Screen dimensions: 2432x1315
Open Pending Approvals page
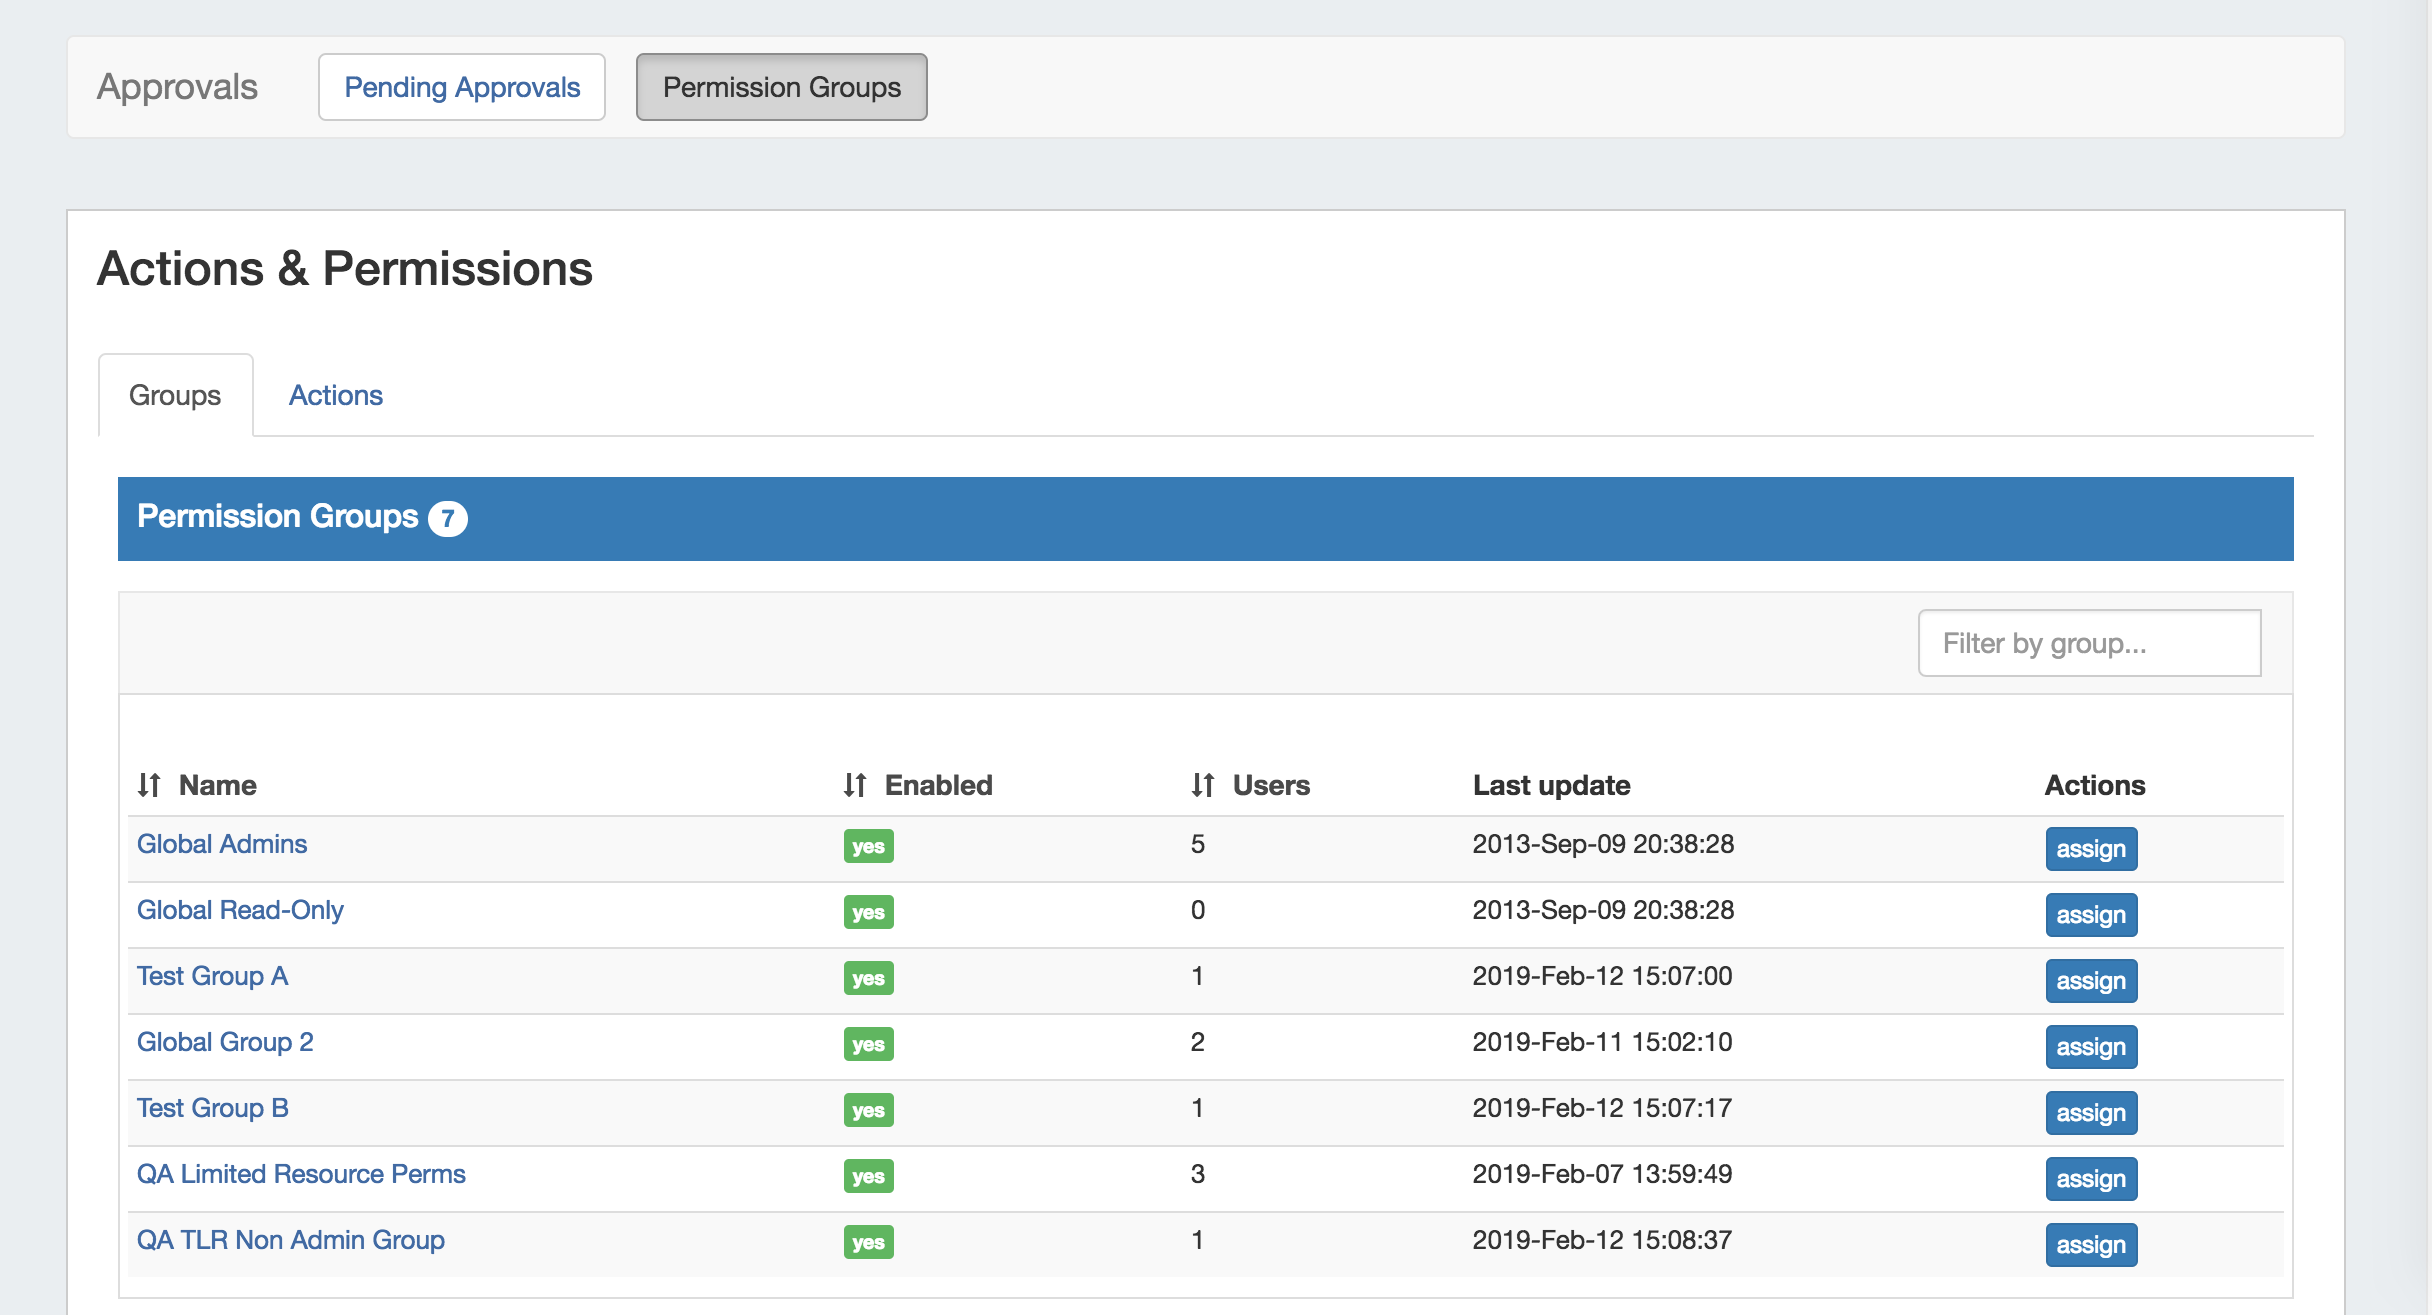[x=462, y=87]
